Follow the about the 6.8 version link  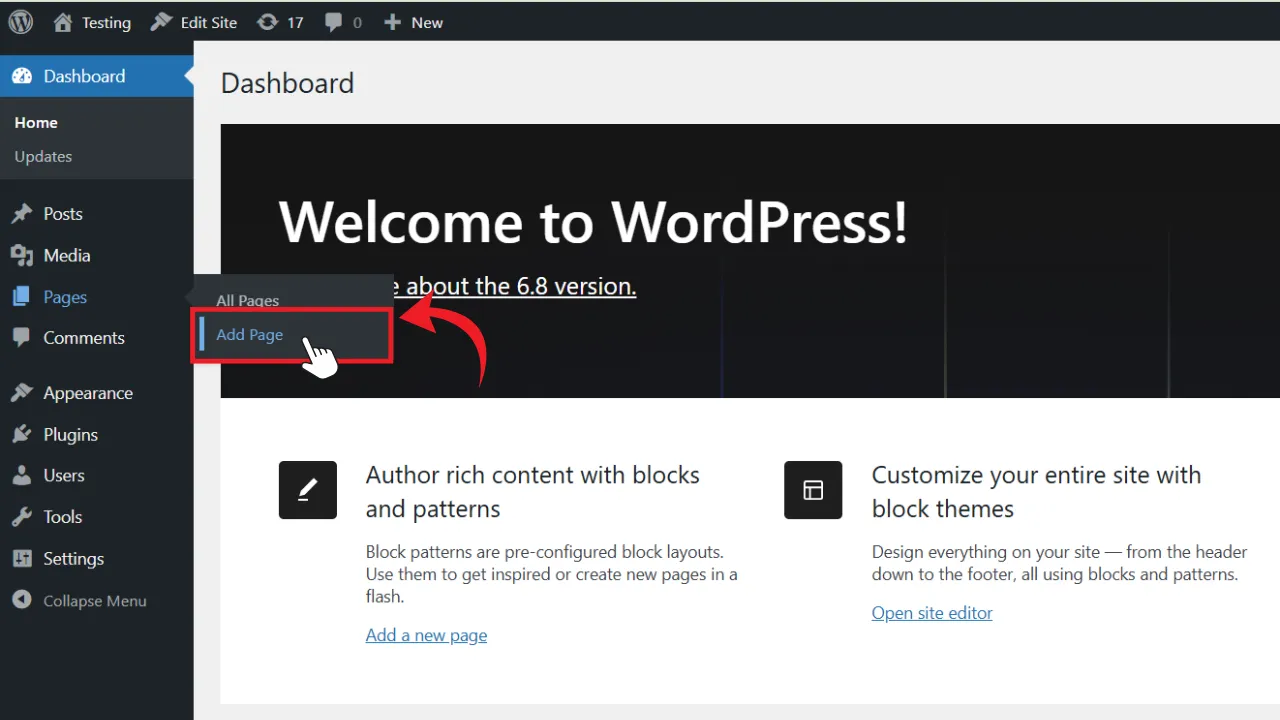(520, 286)
